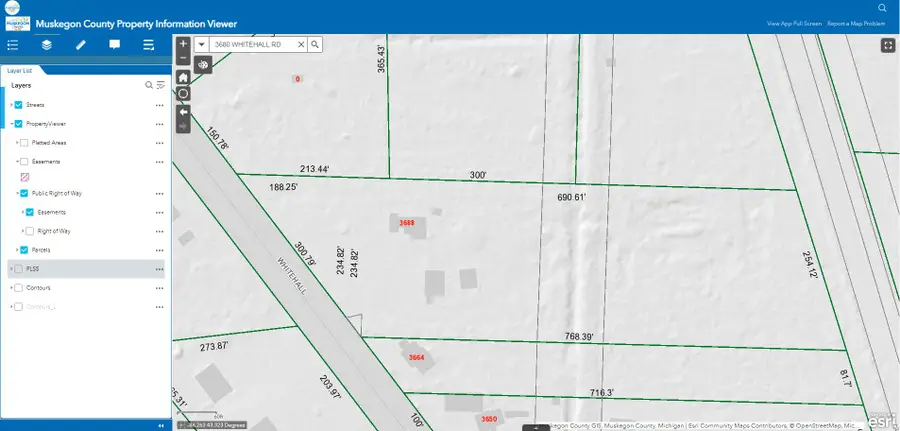900x431 pixels.
Task: Uncheck the Streets layer checkbox
Action: 18,105
